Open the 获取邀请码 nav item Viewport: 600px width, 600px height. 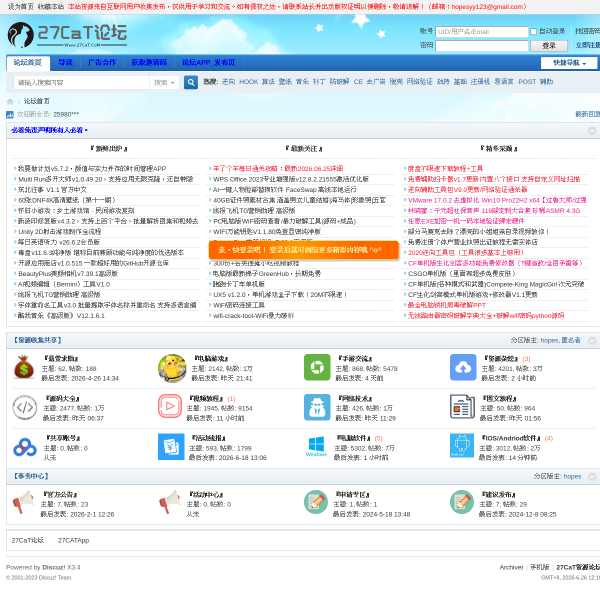149,62
